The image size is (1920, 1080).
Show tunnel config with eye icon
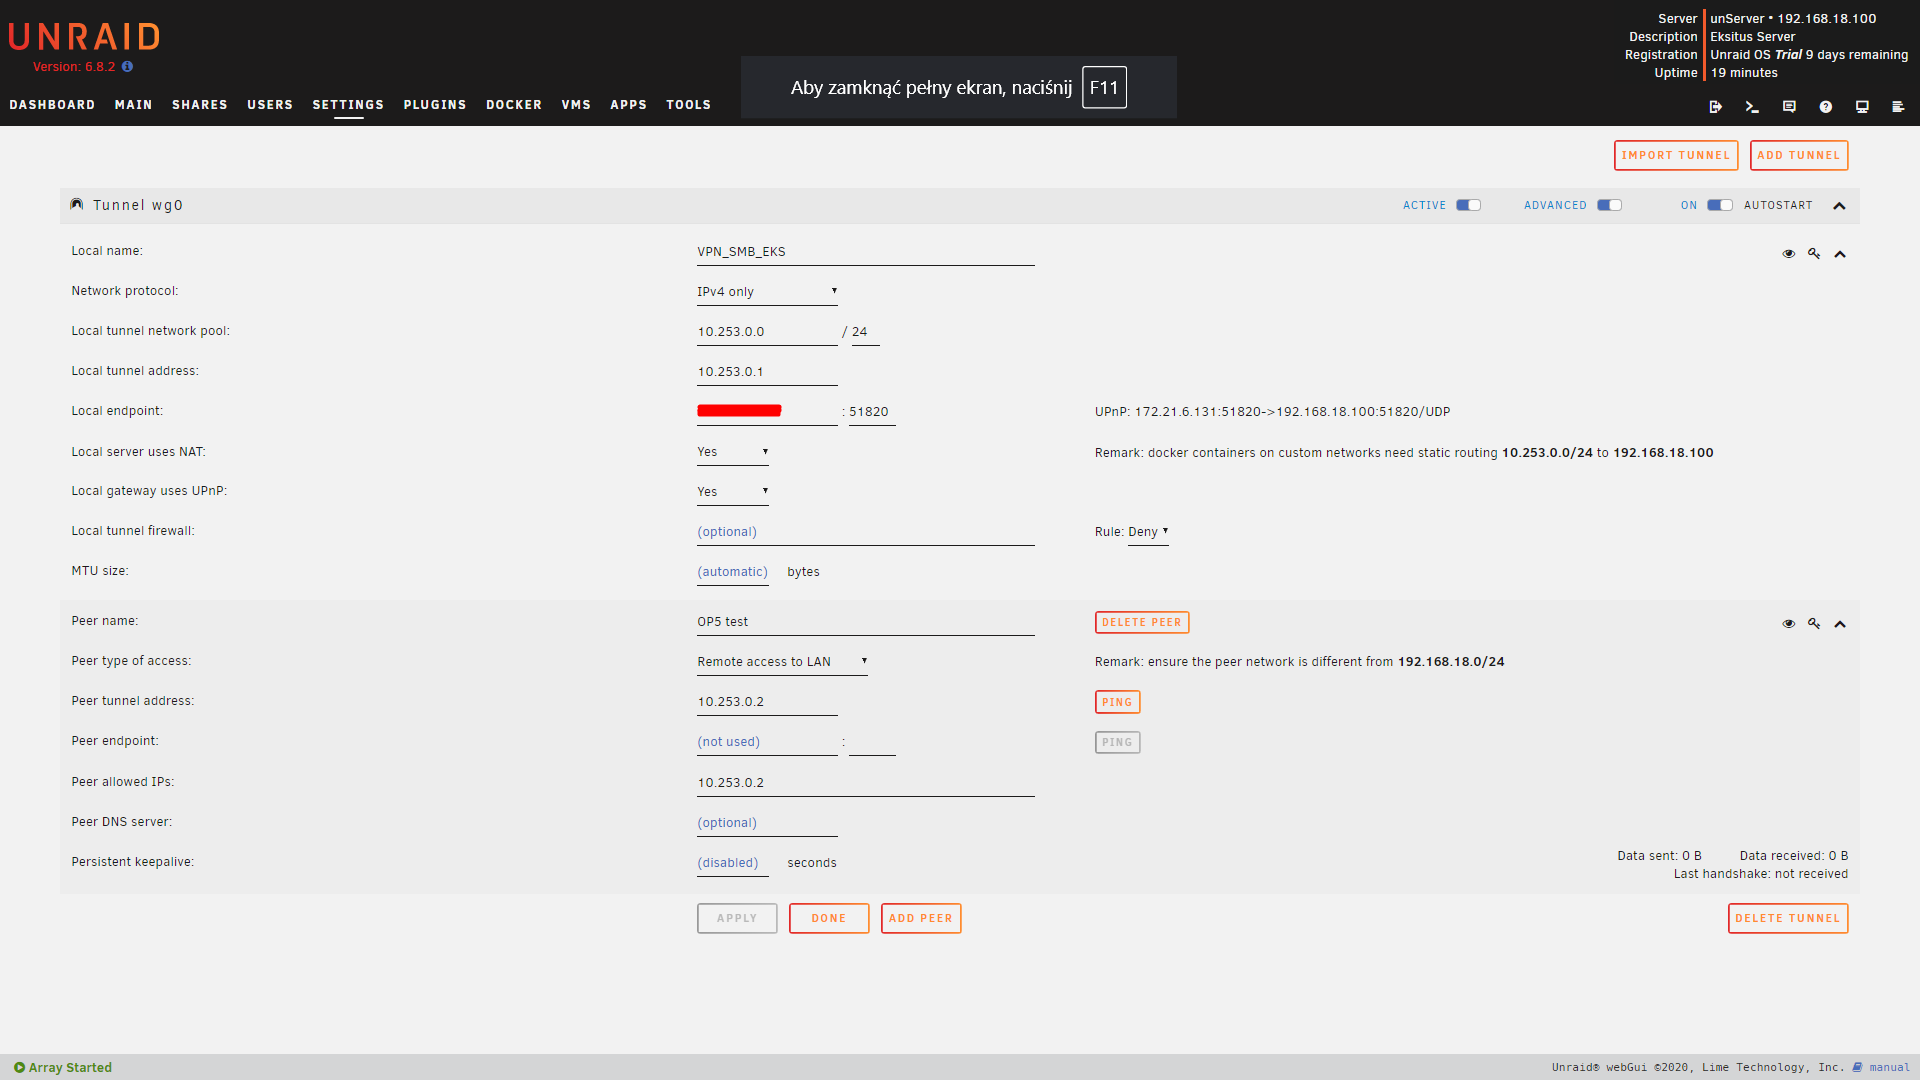(x=1789, y=254)
